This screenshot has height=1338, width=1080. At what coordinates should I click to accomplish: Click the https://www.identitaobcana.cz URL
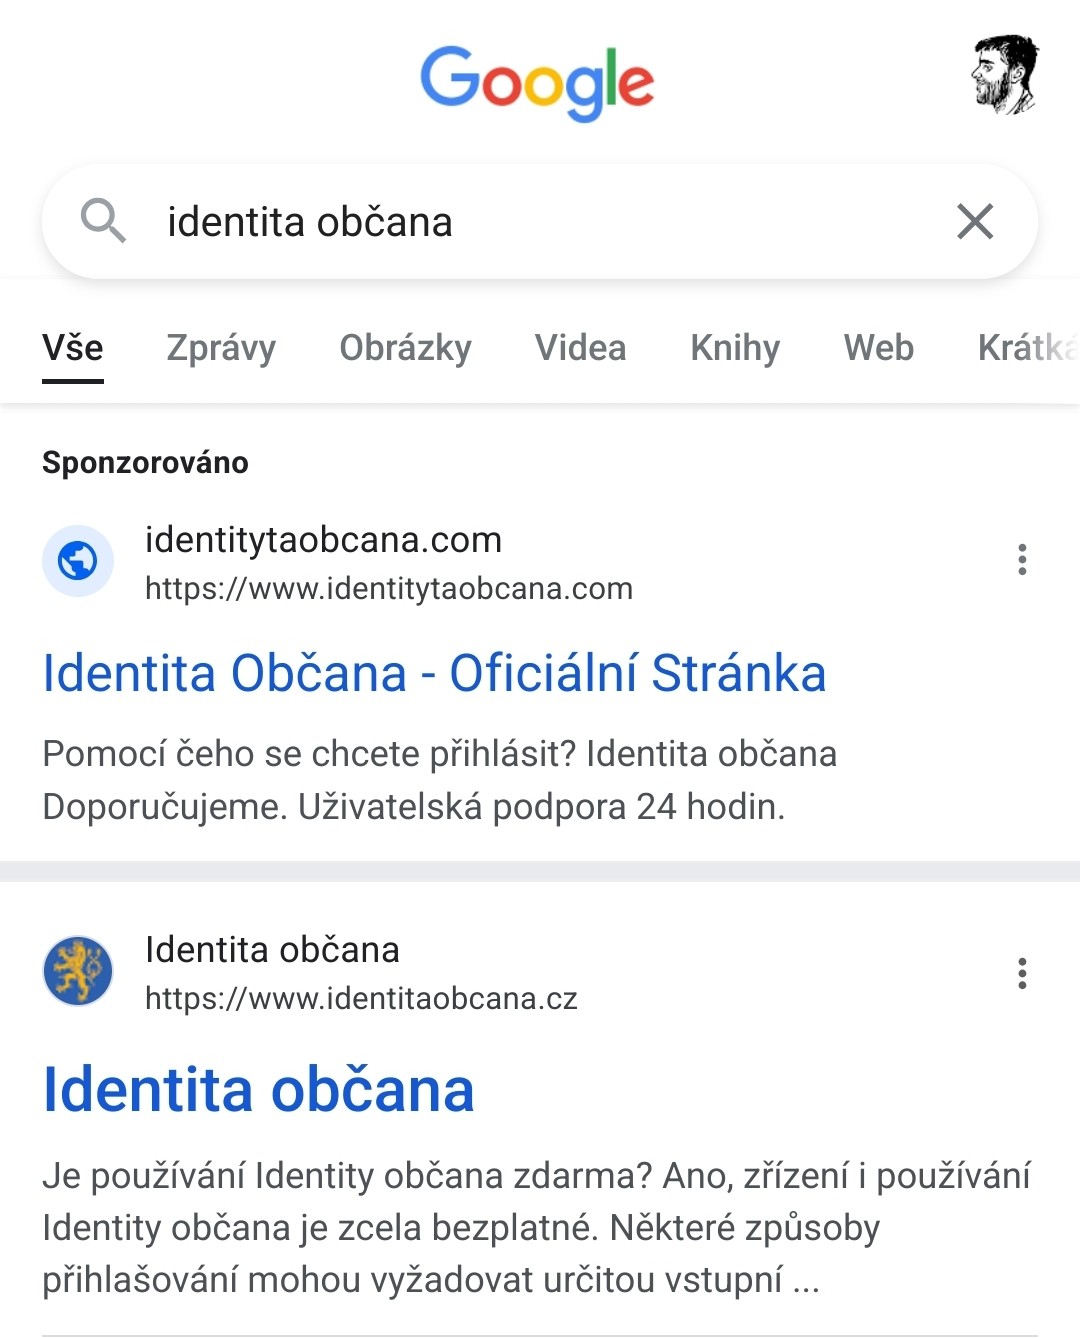click(x=361, y=998)
